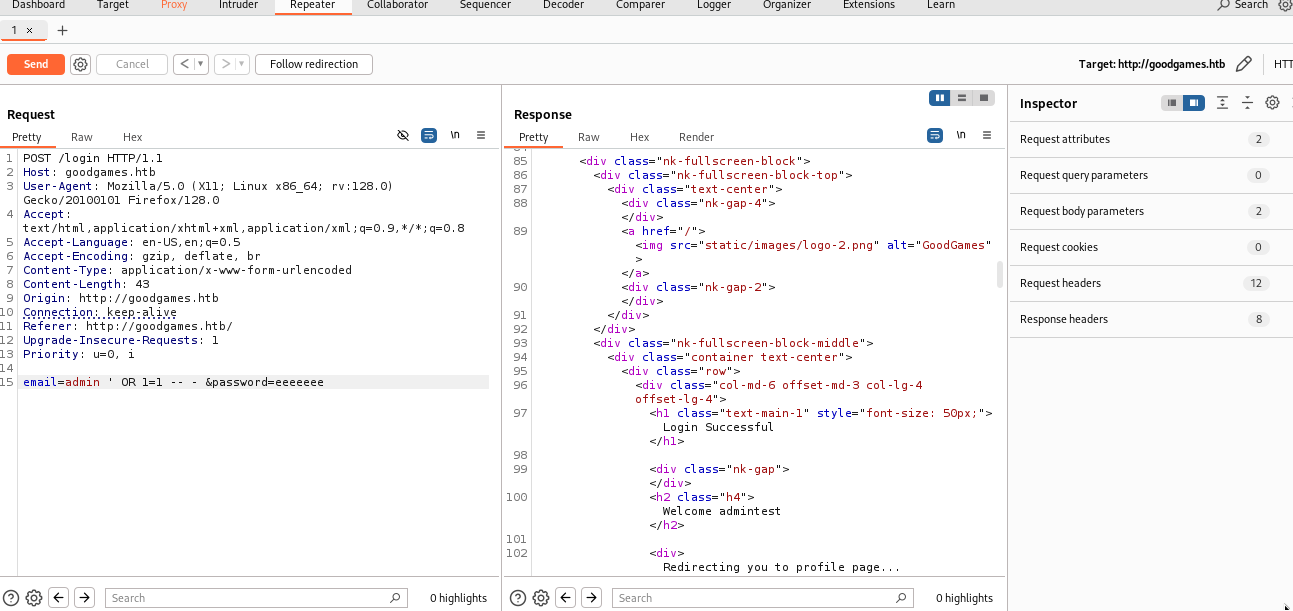Open Logger tab
This screenshot has height=611, width=1293.
pyautogui.click(x=713, y=5)
